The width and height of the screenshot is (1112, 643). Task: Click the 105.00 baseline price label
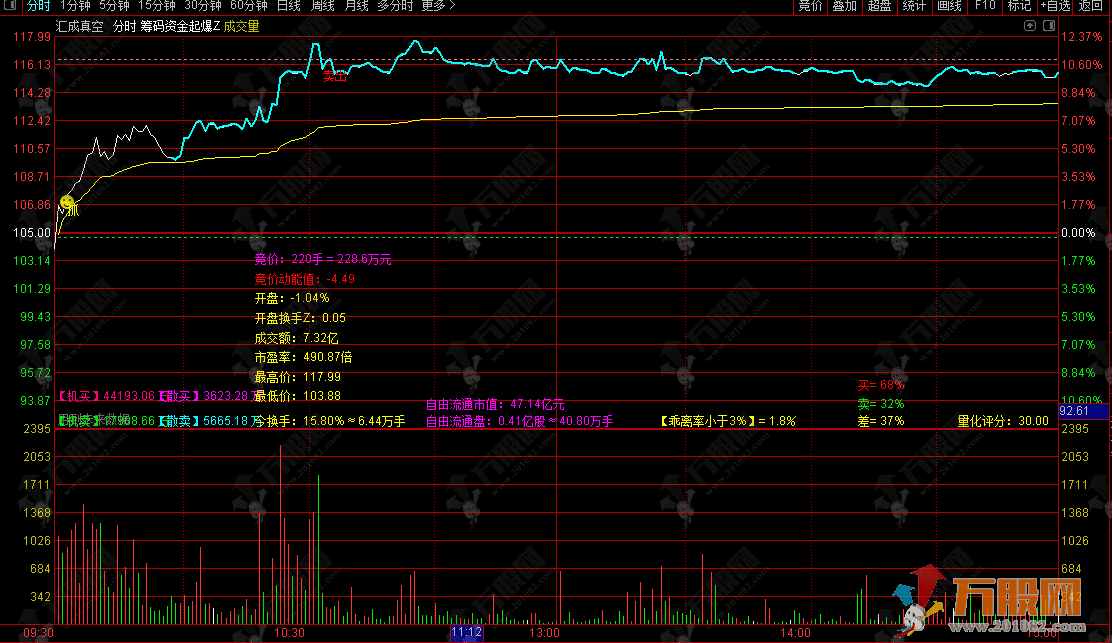[x=32, y=233]
